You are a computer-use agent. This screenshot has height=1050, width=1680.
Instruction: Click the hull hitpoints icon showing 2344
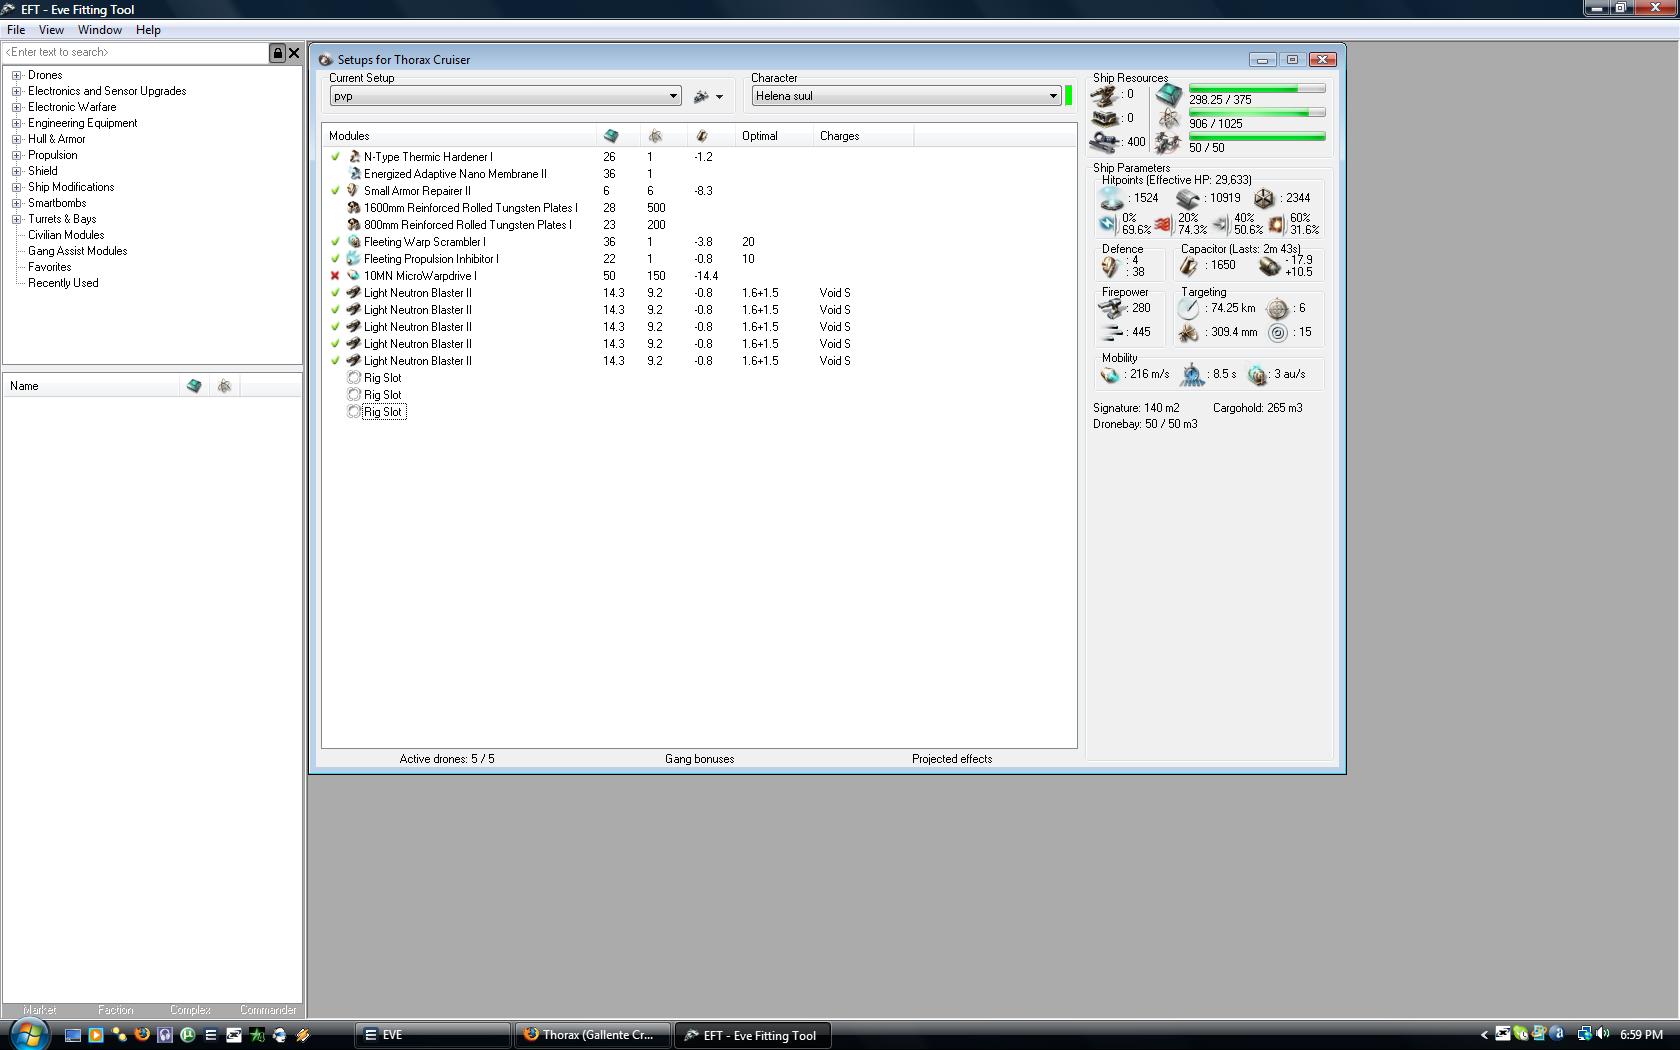1264,198
